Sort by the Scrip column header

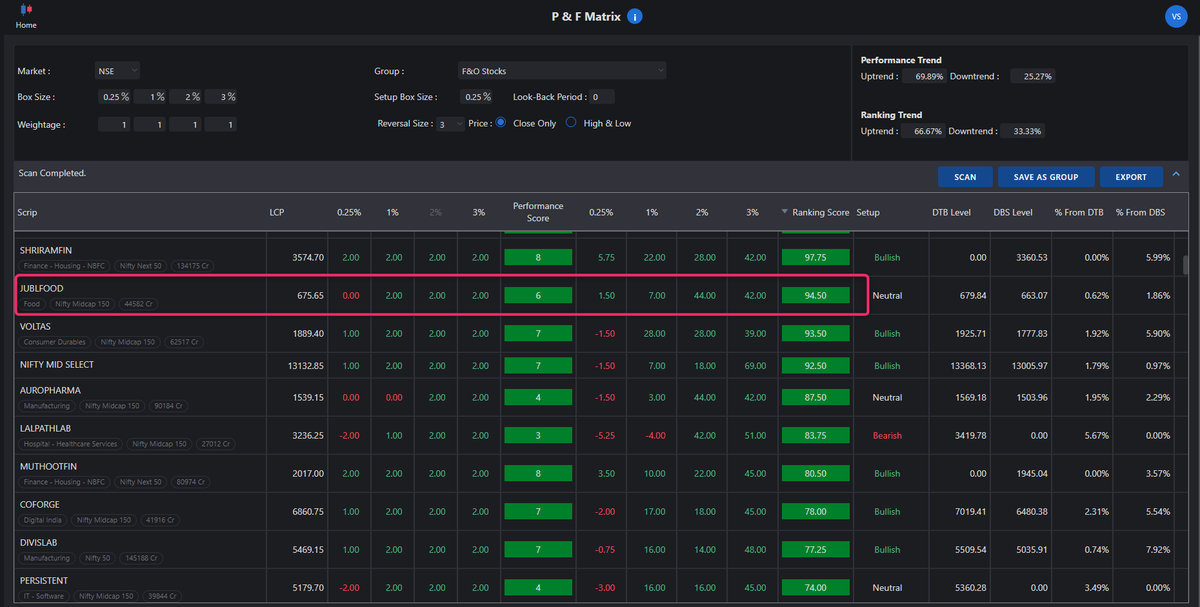27,213
